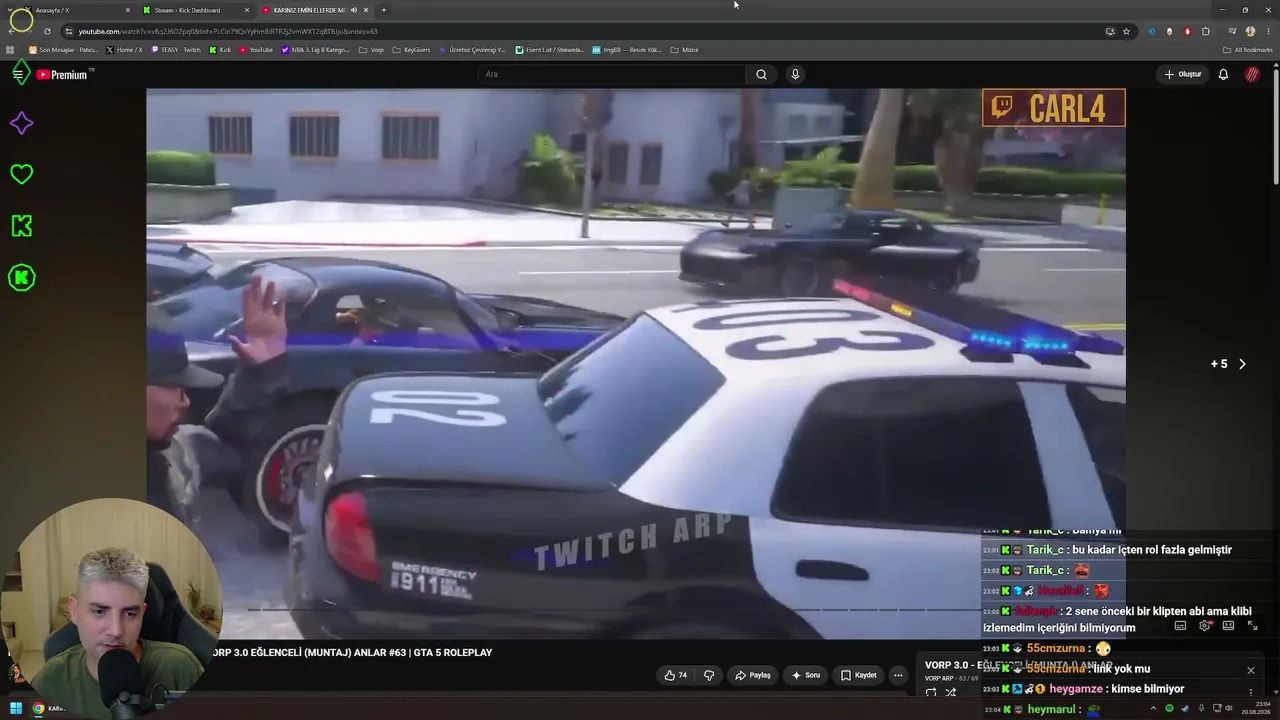
Task: Click the video title GTA 5 ROLEPLAY
Action: [352, 652]
